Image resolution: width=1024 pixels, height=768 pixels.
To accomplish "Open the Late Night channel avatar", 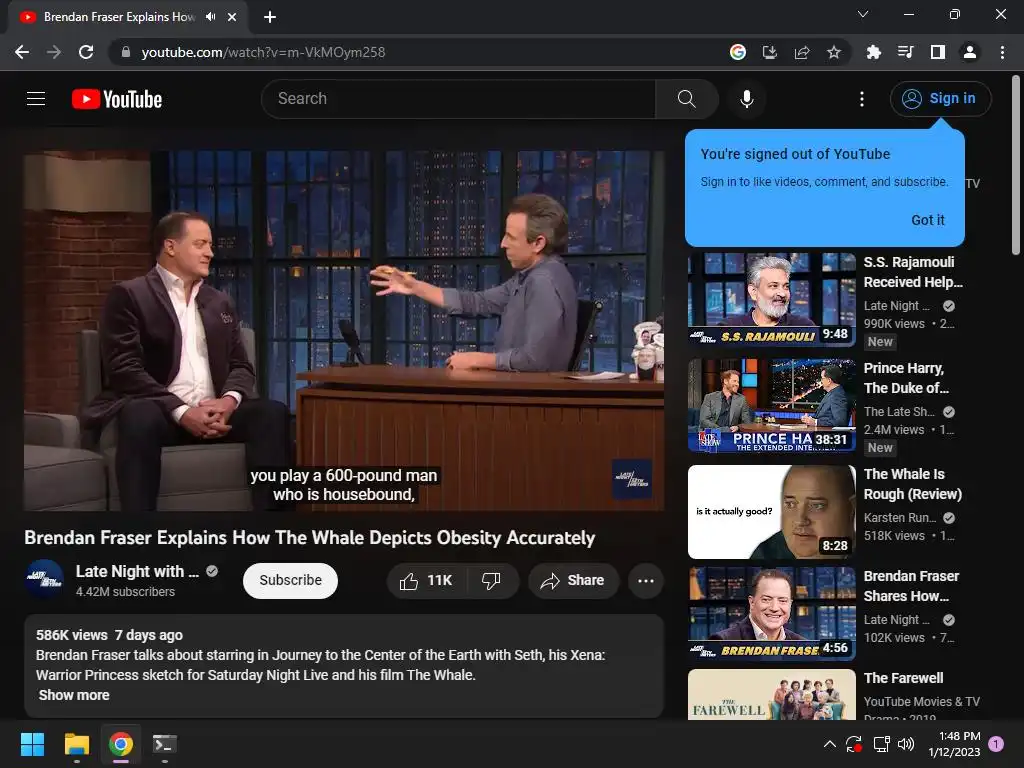I will (44, 579).
